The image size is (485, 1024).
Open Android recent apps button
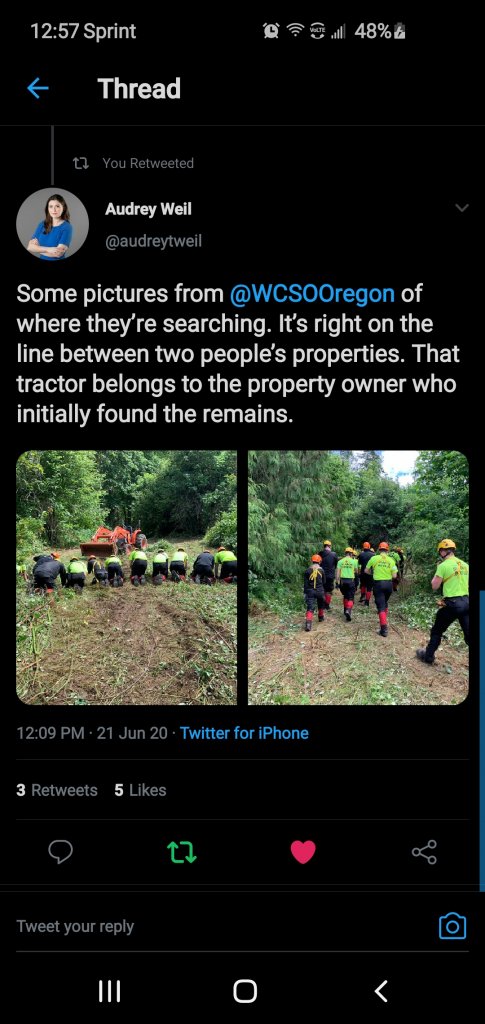pyautogui.click(x=109, y=991)
